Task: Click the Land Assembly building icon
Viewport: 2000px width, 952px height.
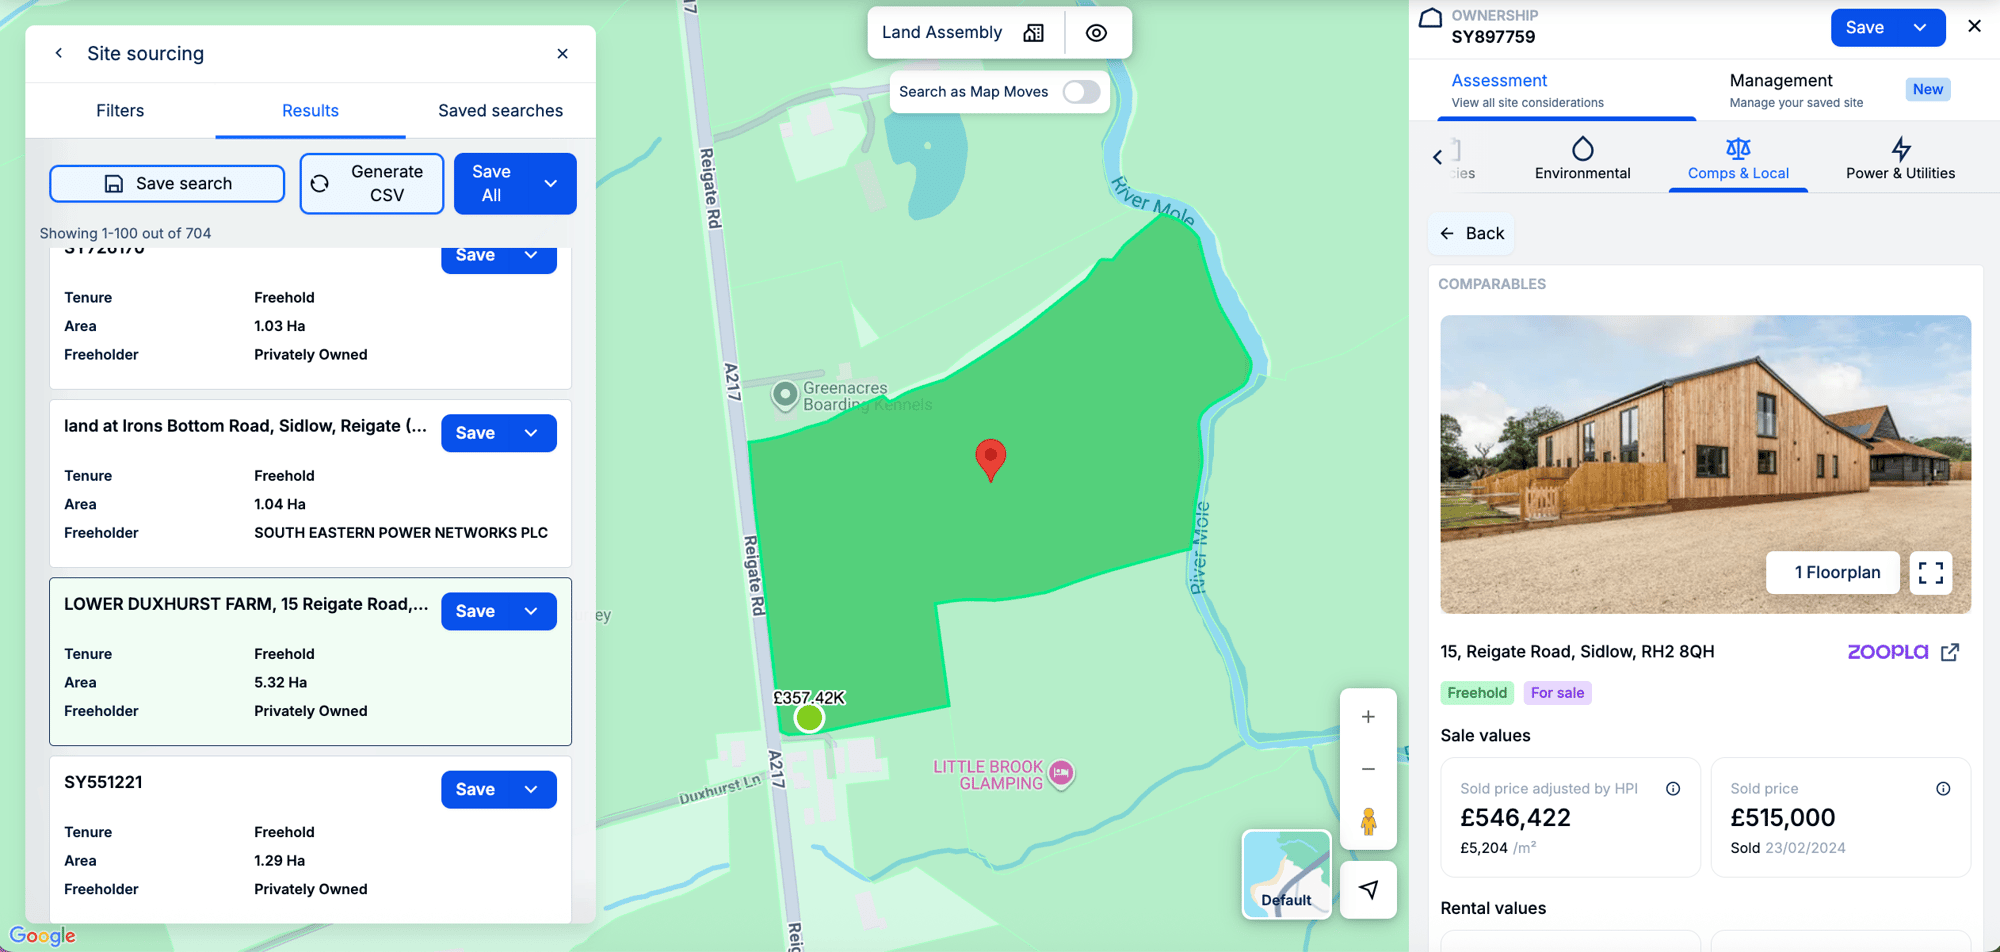Action: pyautogui.click(x=1032, y=31)
